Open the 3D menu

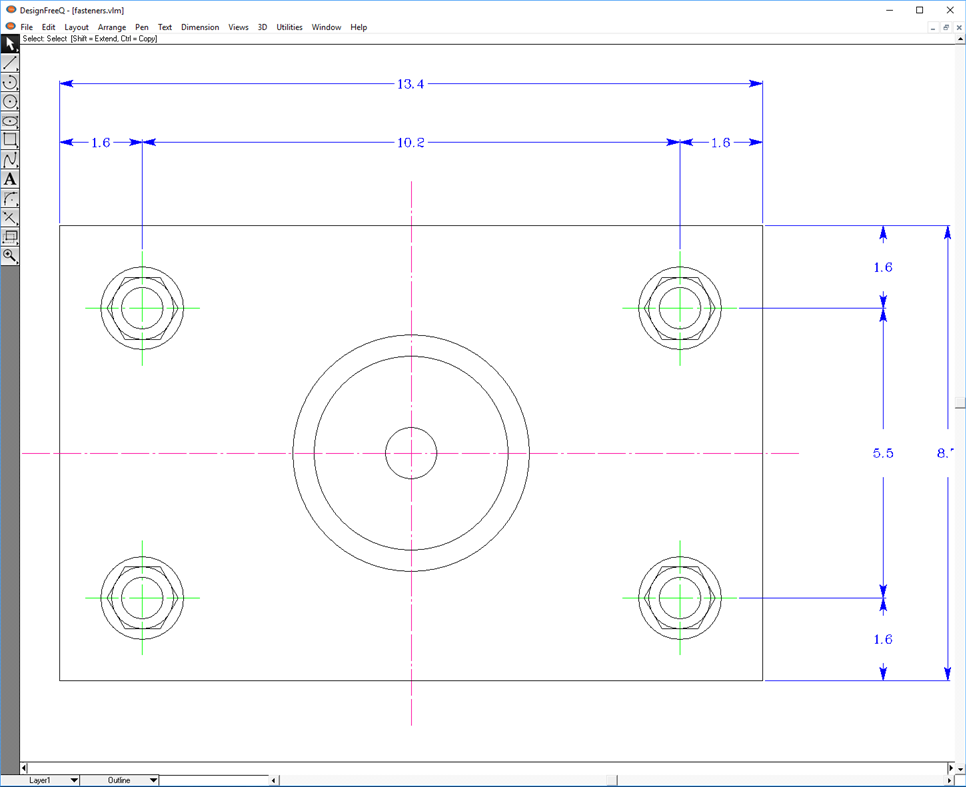261,27
